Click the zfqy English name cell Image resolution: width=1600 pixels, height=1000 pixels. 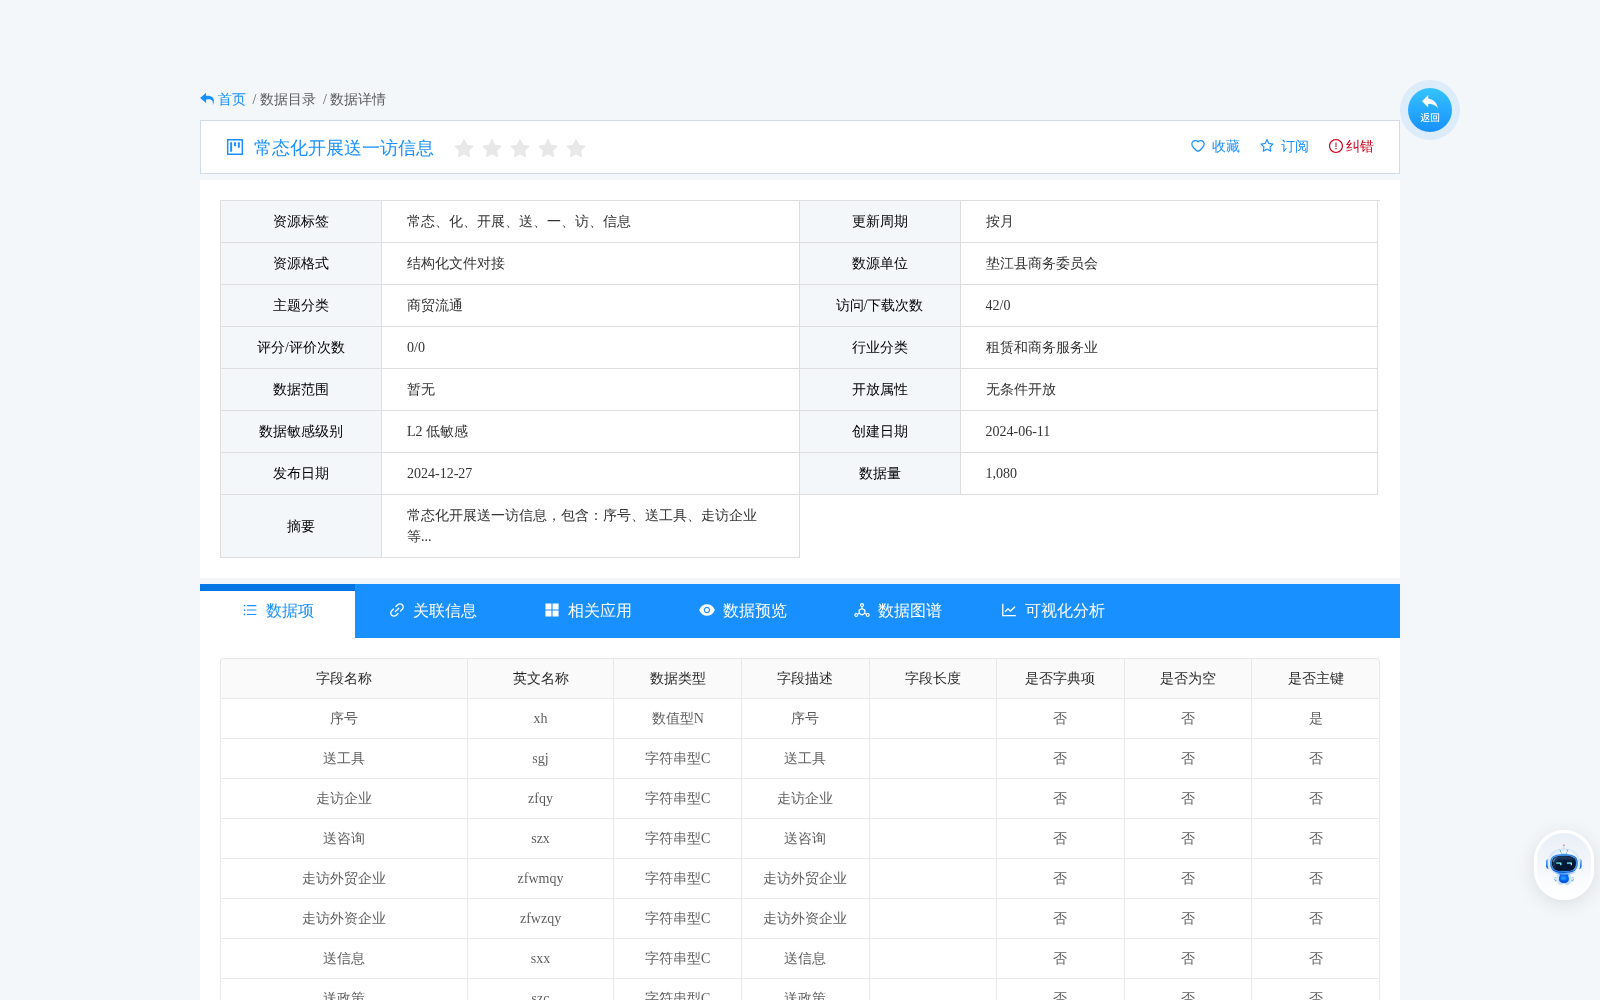(x=540, y=799)
